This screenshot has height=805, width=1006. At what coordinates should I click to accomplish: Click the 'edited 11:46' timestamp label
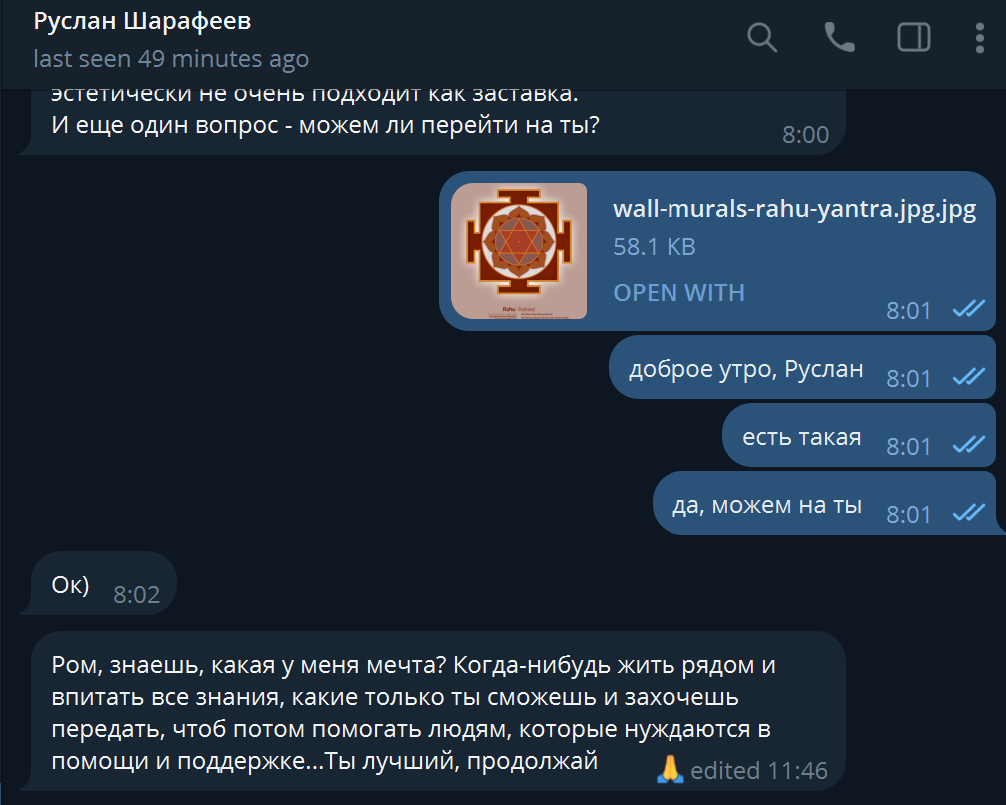(x=758, y=770)
